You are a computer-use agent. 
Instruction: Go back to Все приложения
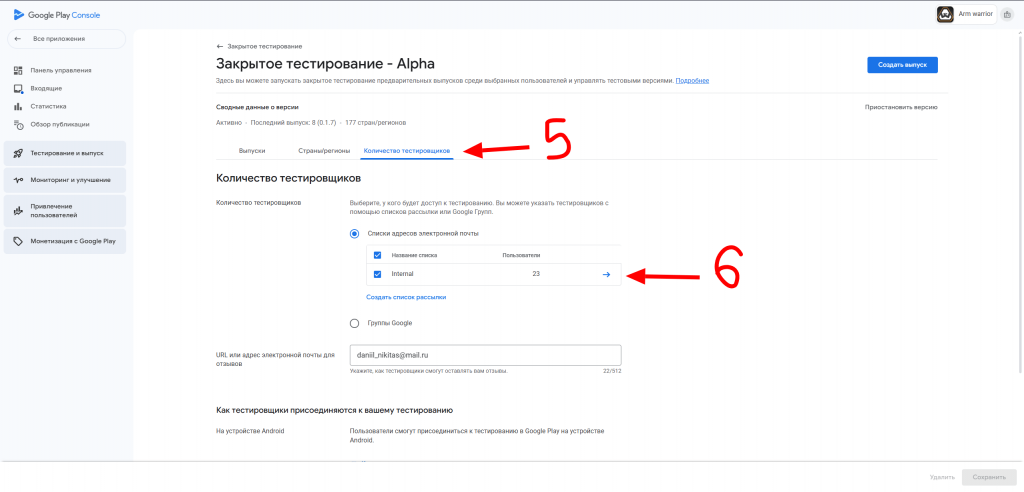pos(66,39)
